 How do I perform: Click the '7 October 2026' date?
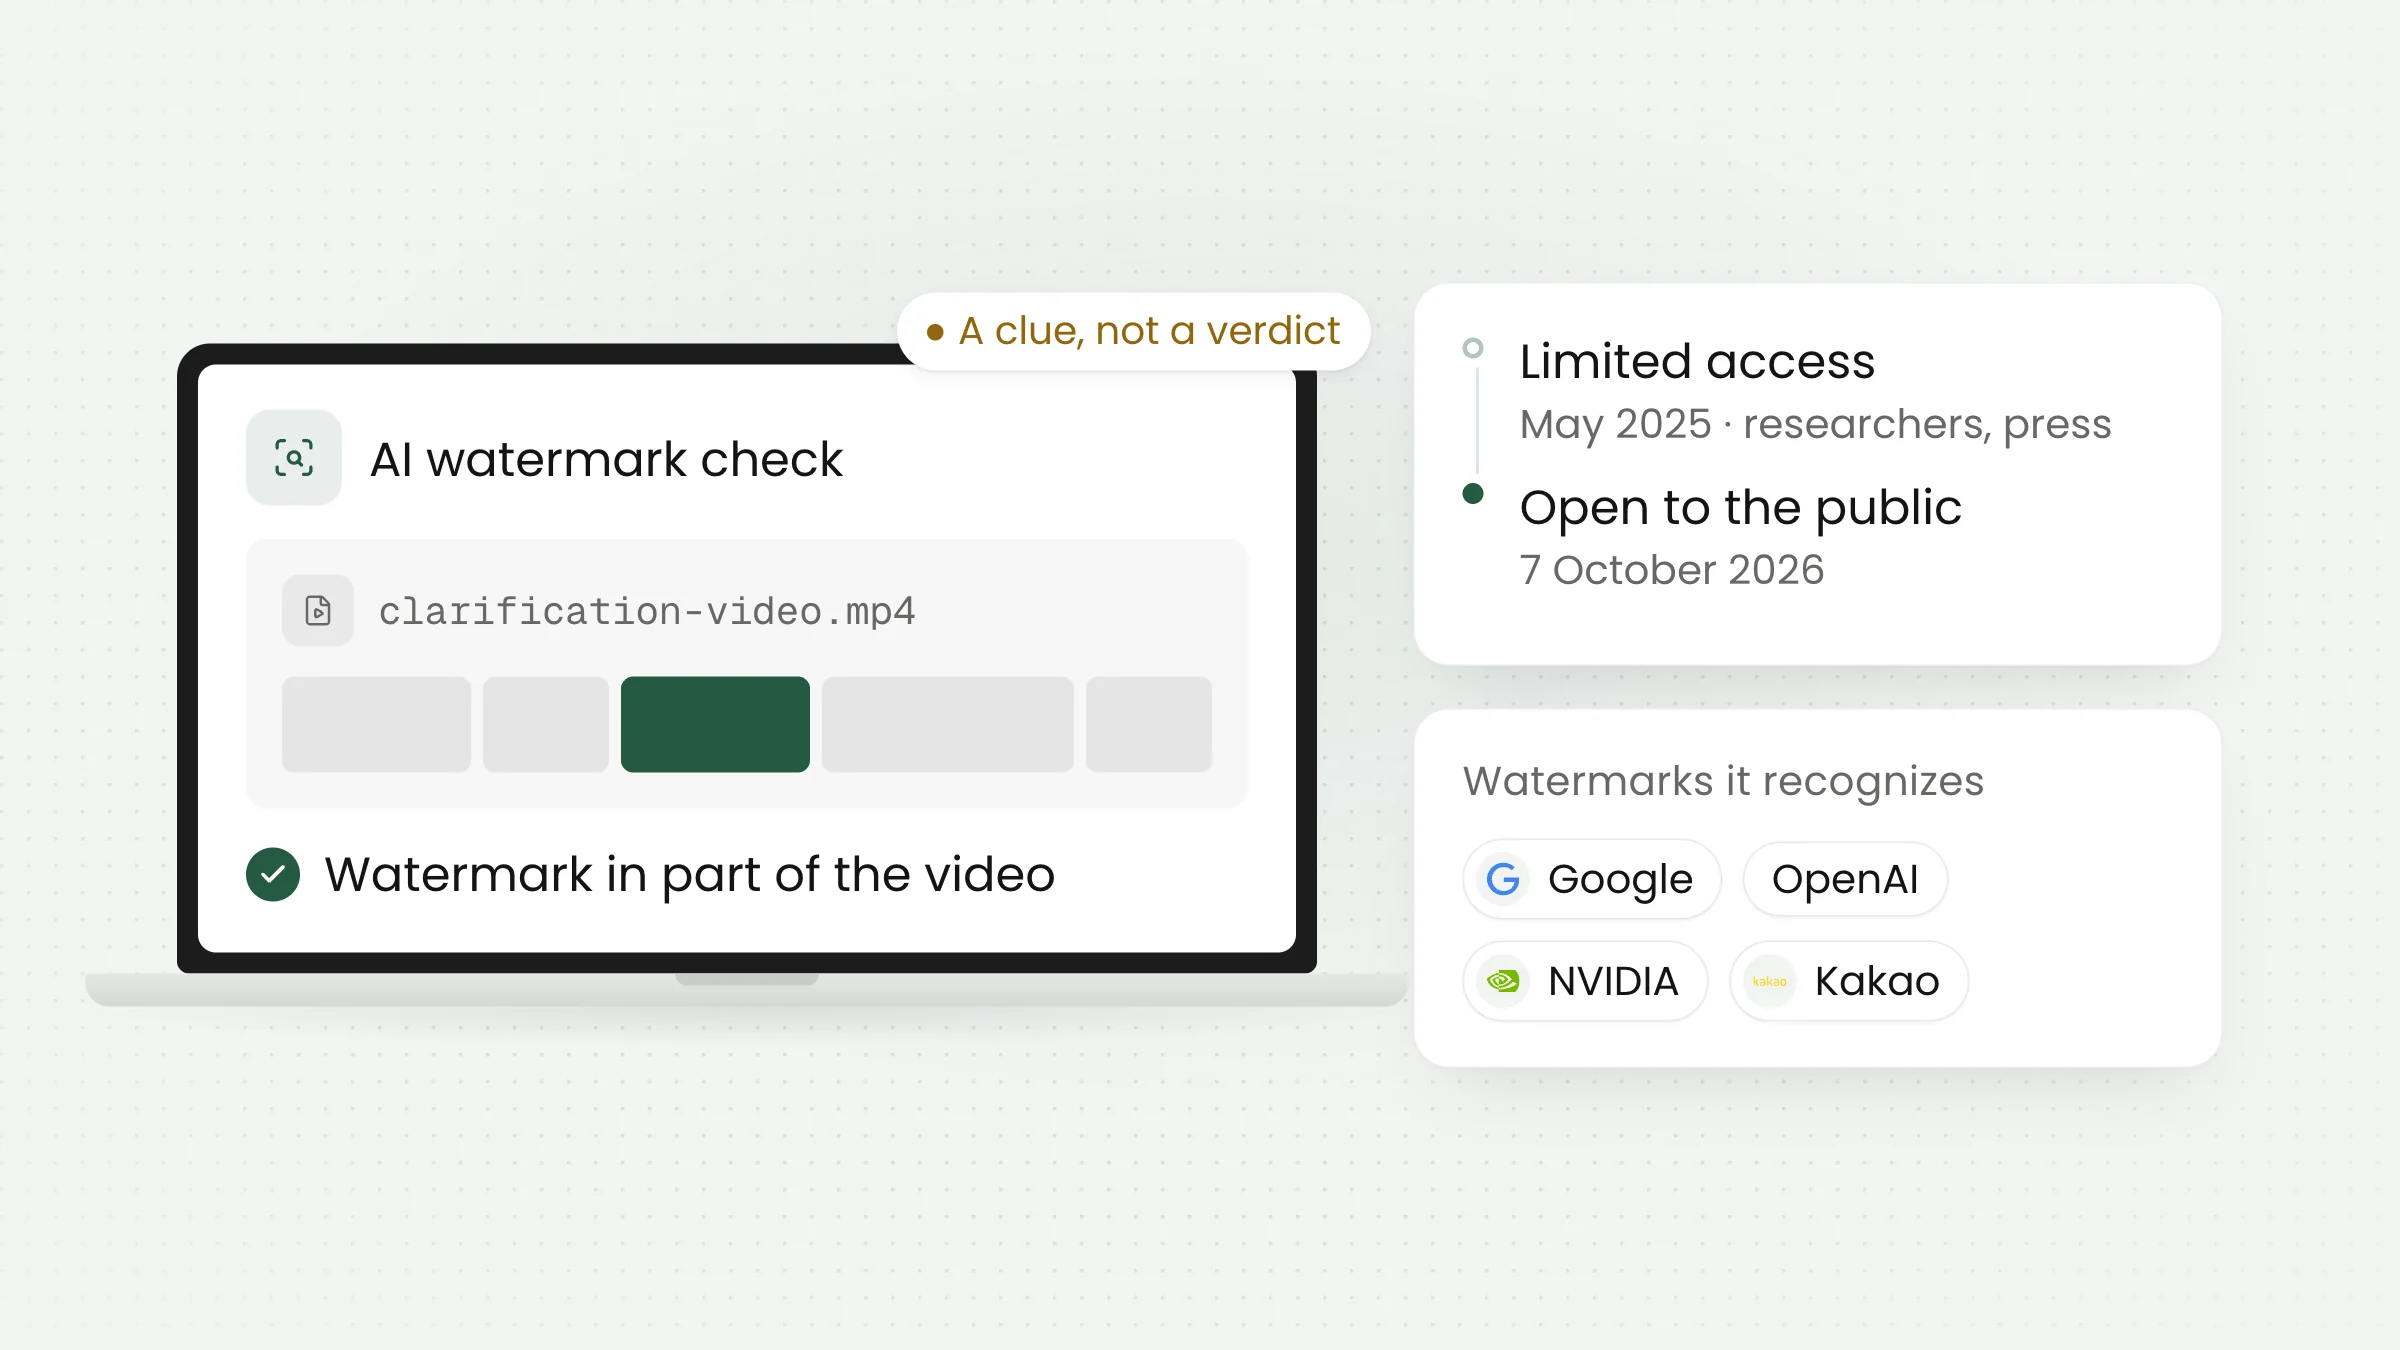tap(1672, 570)
